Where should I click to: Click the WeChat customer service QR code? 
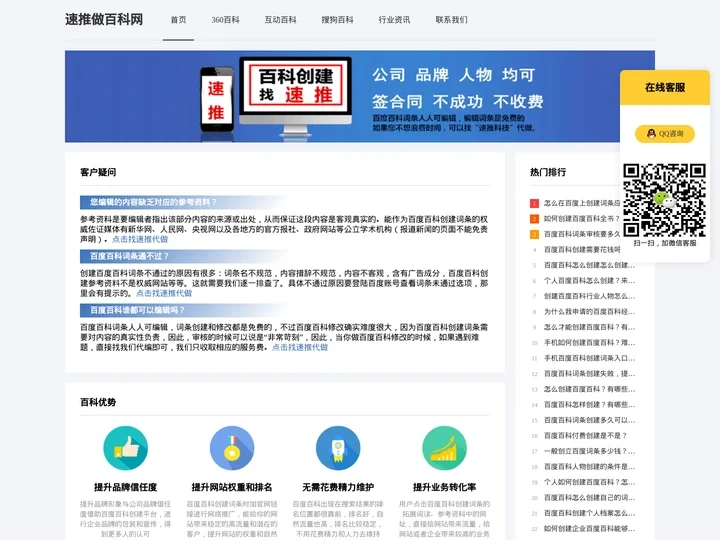click(664, 200)
